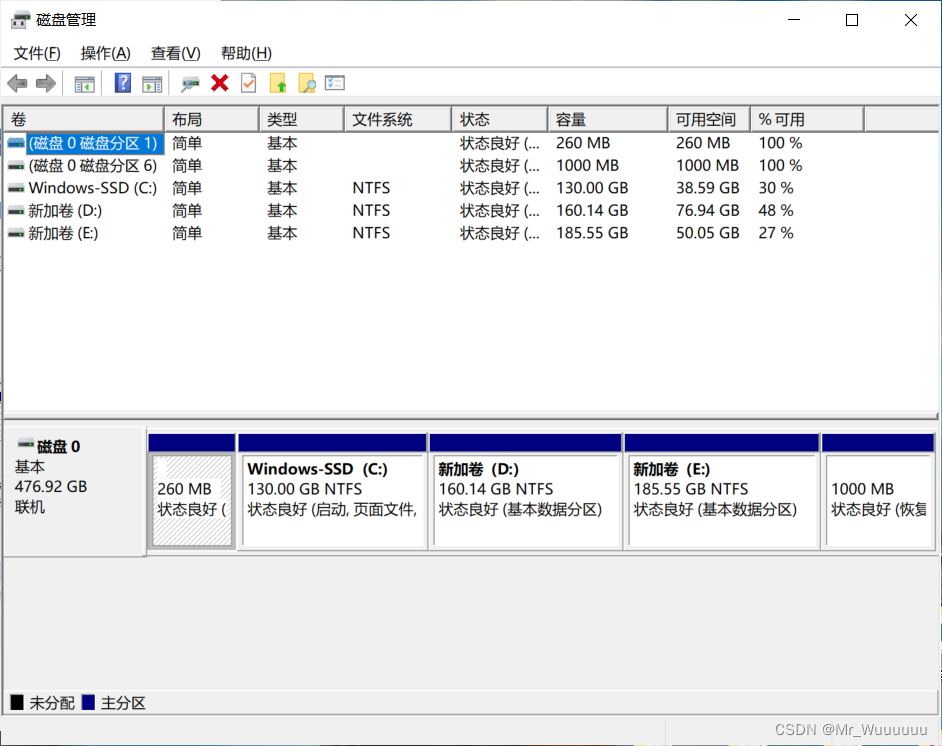This screenshot has width=942, height=746.
Task: Select the (磁盘 0 磁盘分区 1) volume row
Action: click(471, 144)
